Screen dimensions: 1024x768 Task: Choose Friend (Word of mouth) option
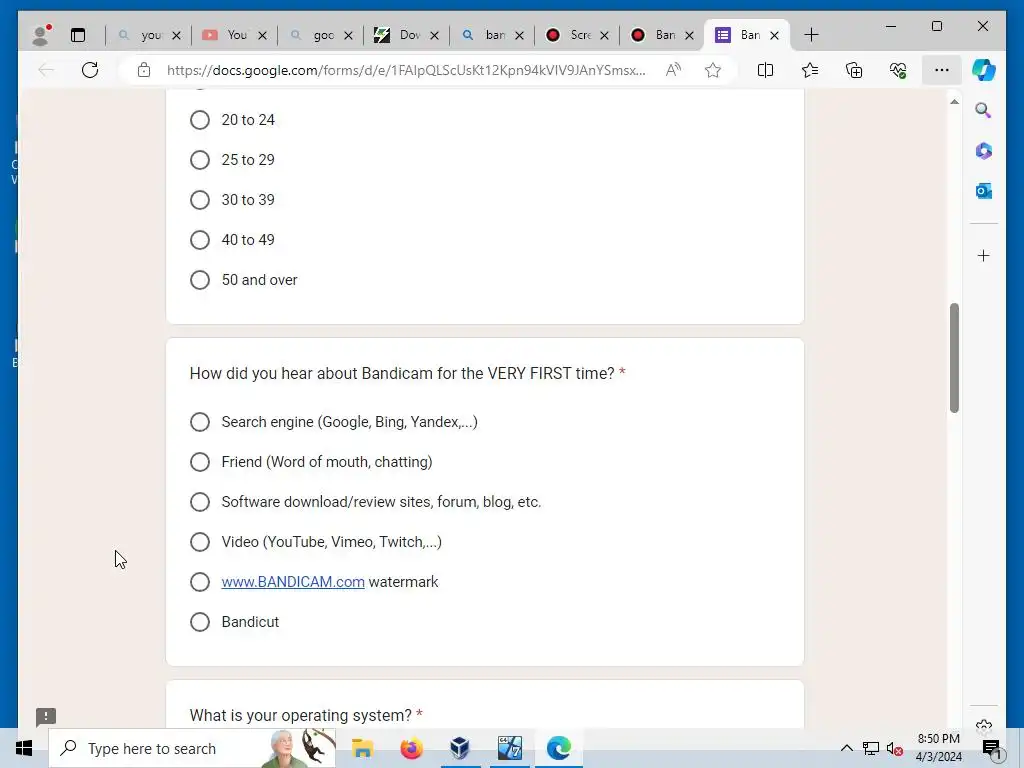point(200,462)
